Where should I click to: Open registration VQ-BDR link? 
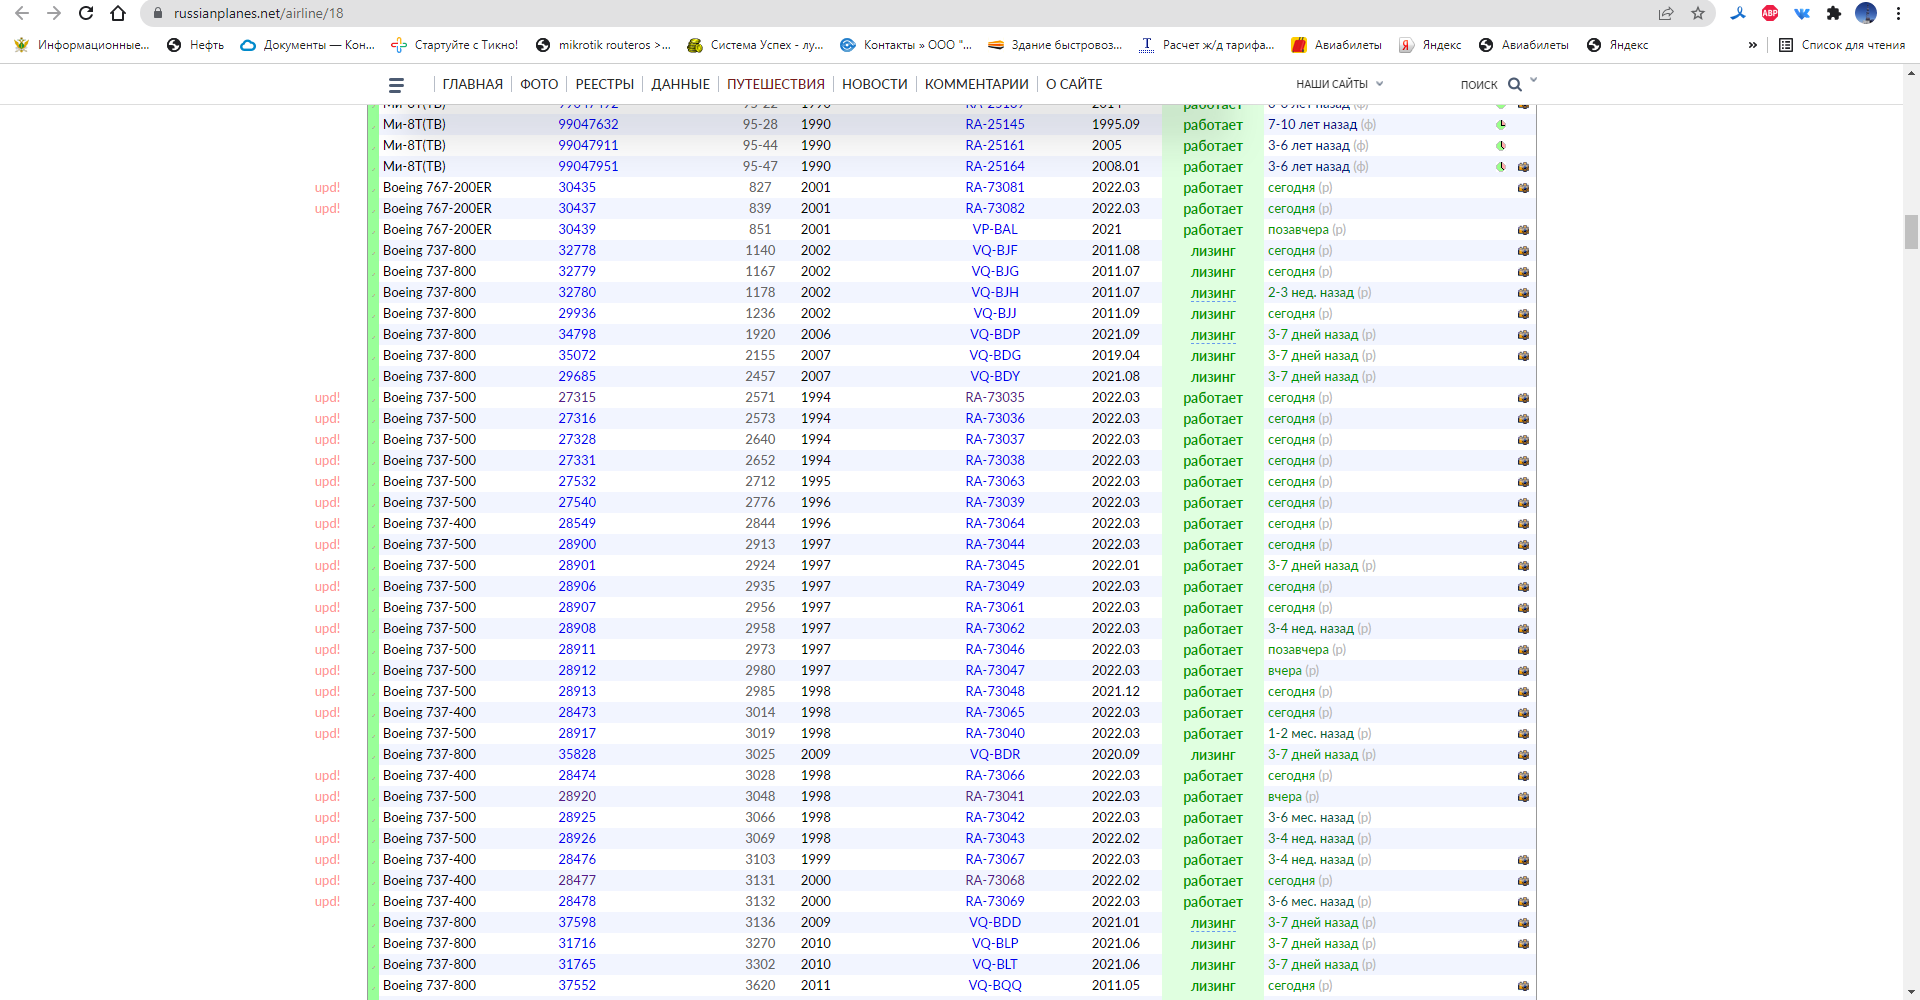(995, 754)
